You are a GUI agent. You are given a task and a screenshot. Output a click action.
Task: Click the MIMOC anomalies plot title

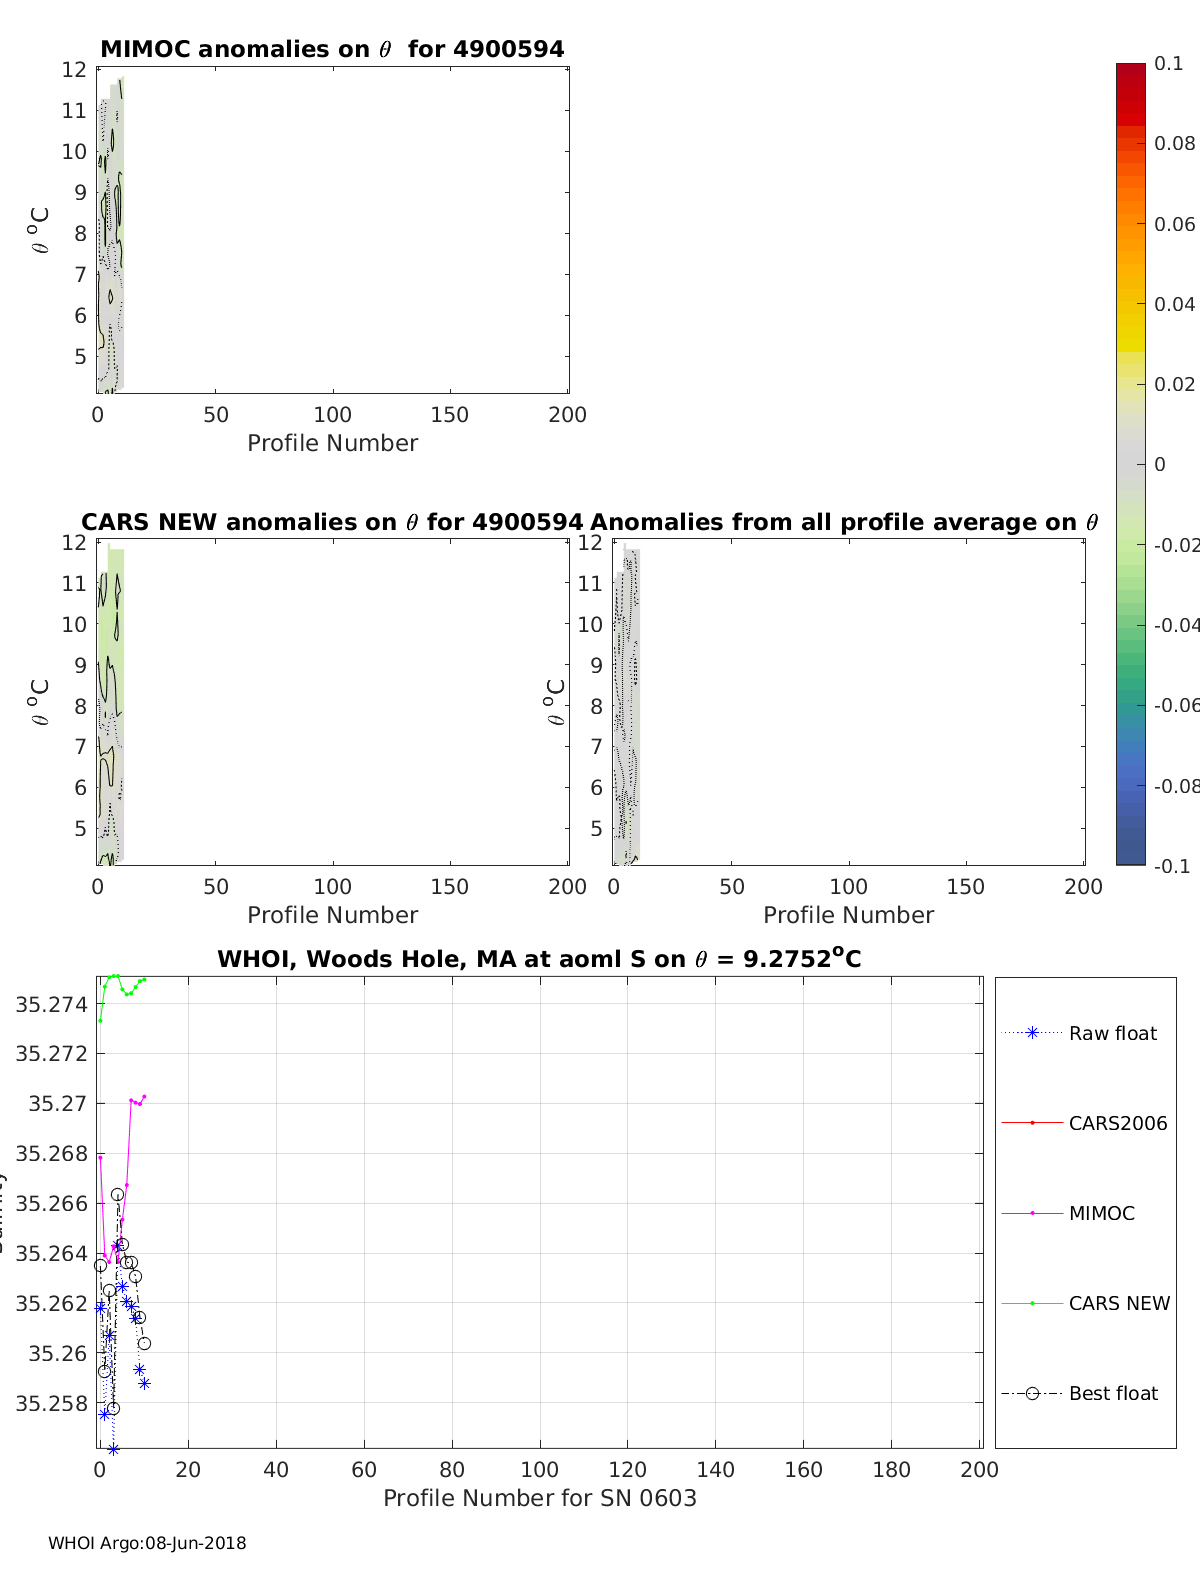[332, 49]
